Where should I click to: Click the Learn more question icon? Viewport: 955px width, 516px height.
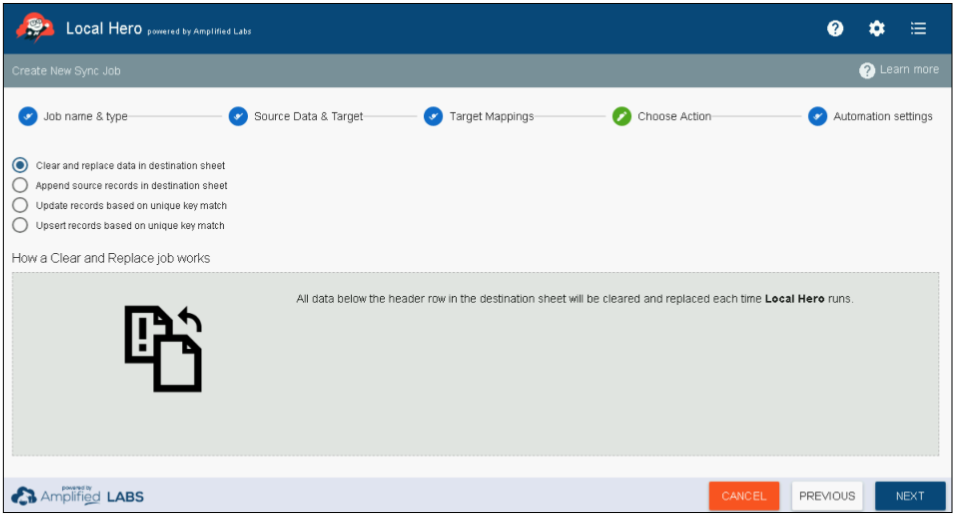pos(867,71)
